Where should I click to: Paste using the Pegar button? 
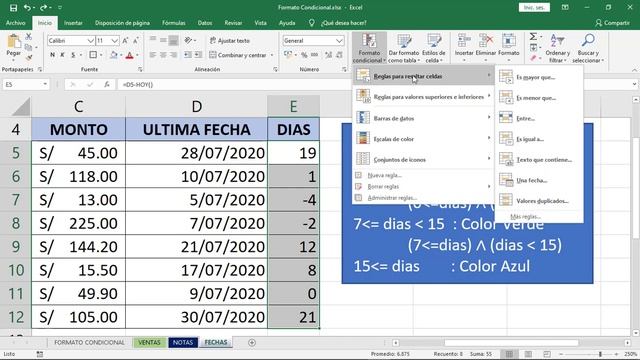click(x=13, y=46)
